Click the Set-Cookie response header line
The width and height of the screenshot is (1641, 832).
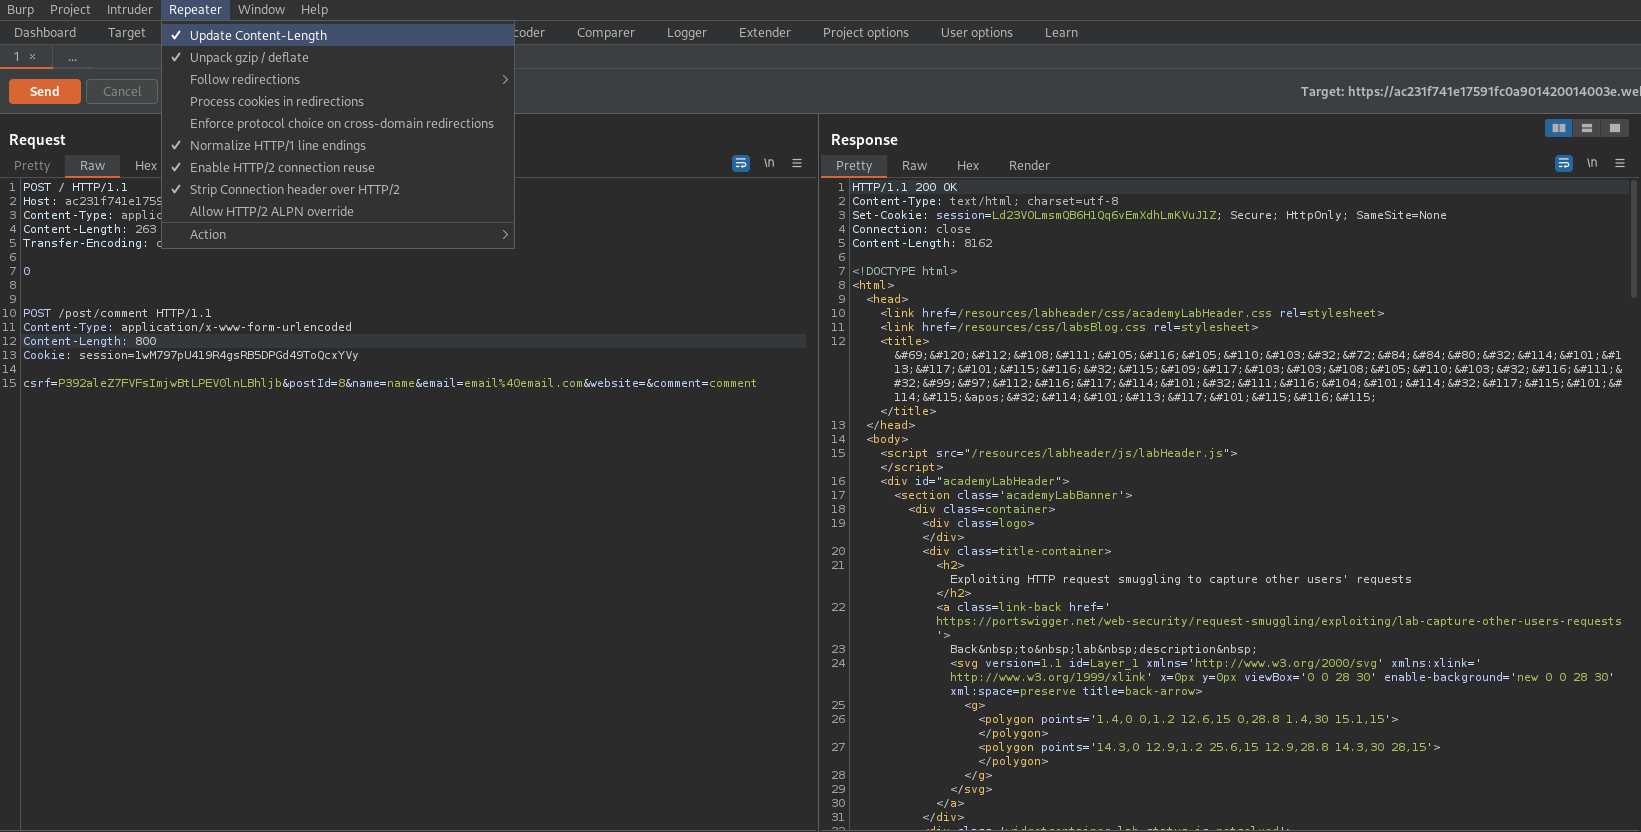point(1149,215)
